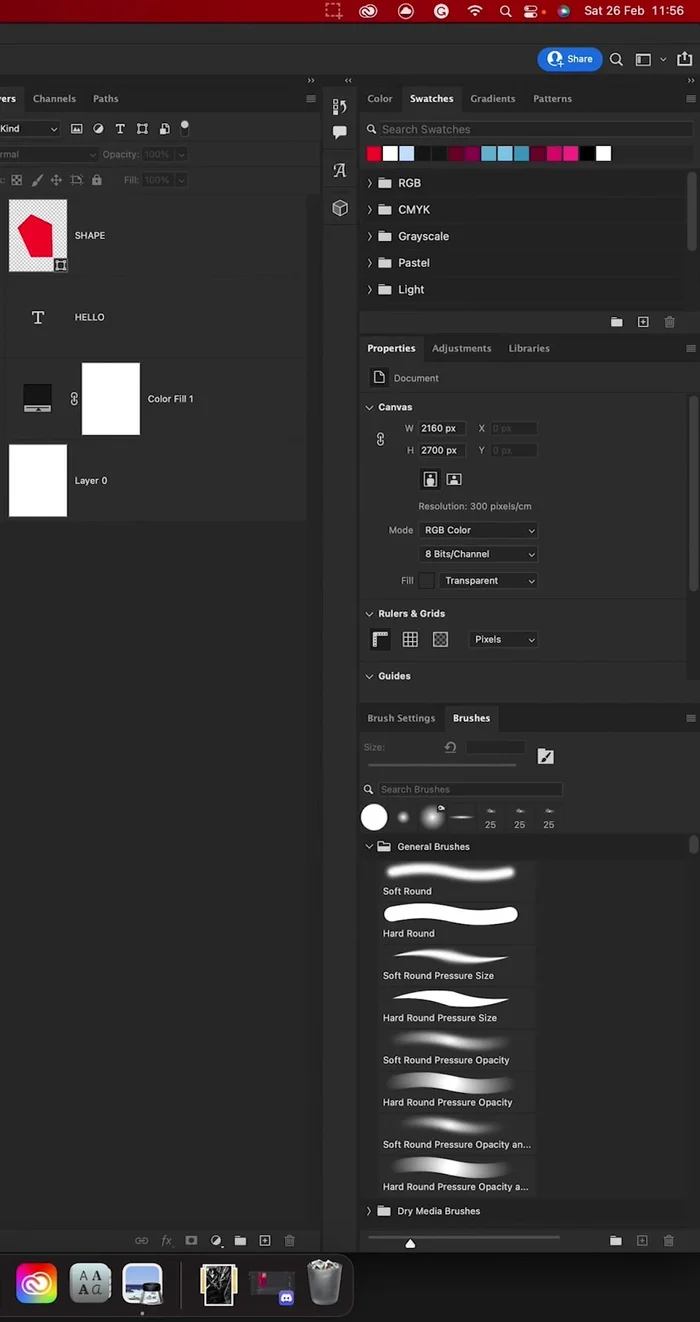This screenshot has width=700, height=1322.
Task: Switch to the Brush Settings tab
Action: pyautogui.click(x=401, y=718)
